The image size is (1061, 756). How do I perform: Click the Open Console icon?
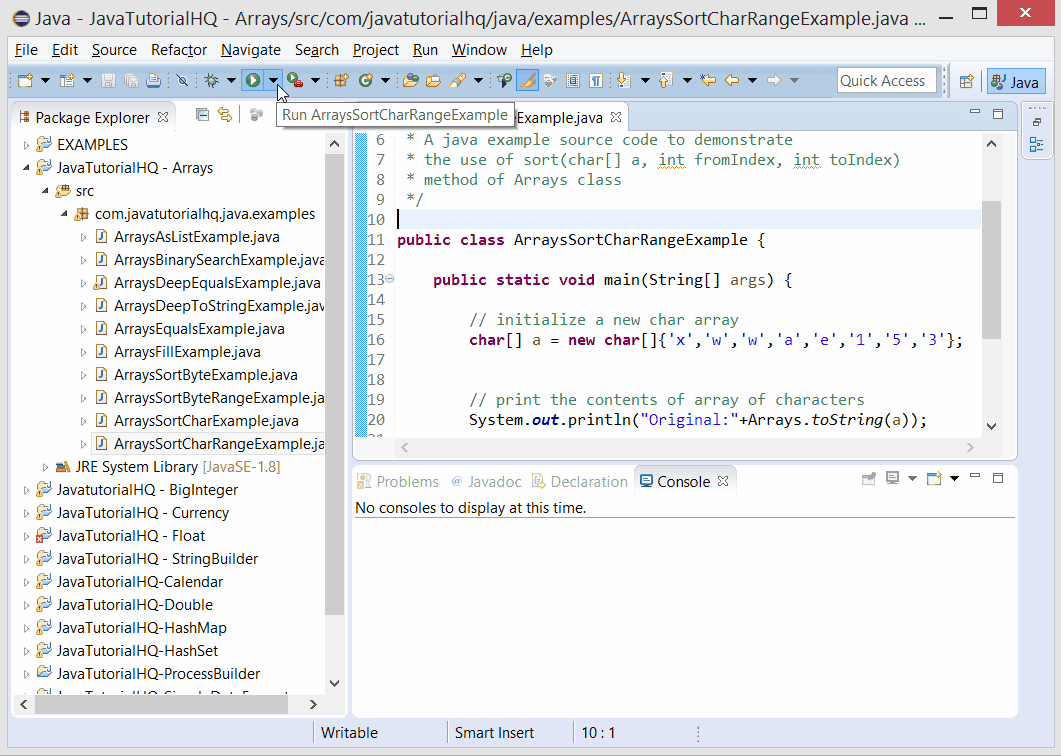[x=934, y=479]
